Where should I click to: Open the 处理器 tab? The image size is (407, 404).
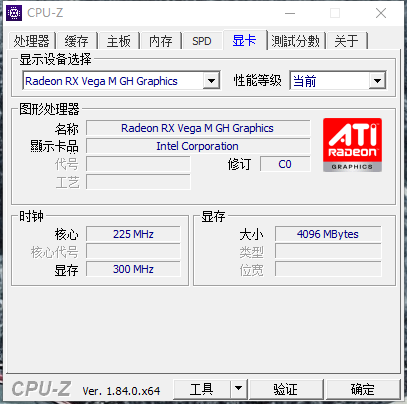click(x=31, y=41)
